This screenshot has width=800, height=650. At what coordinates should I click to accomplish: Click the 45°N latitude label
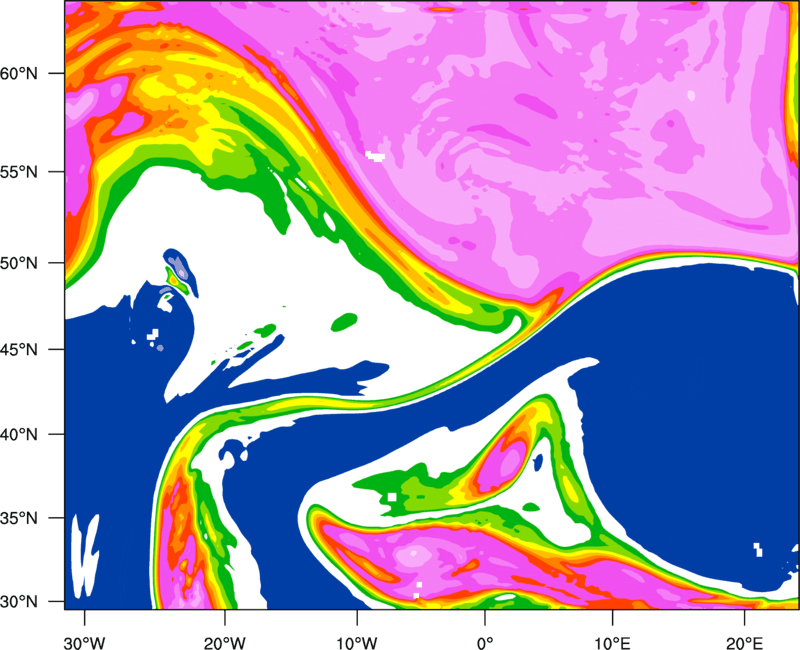pyautogui.click(x=19, y=350)
